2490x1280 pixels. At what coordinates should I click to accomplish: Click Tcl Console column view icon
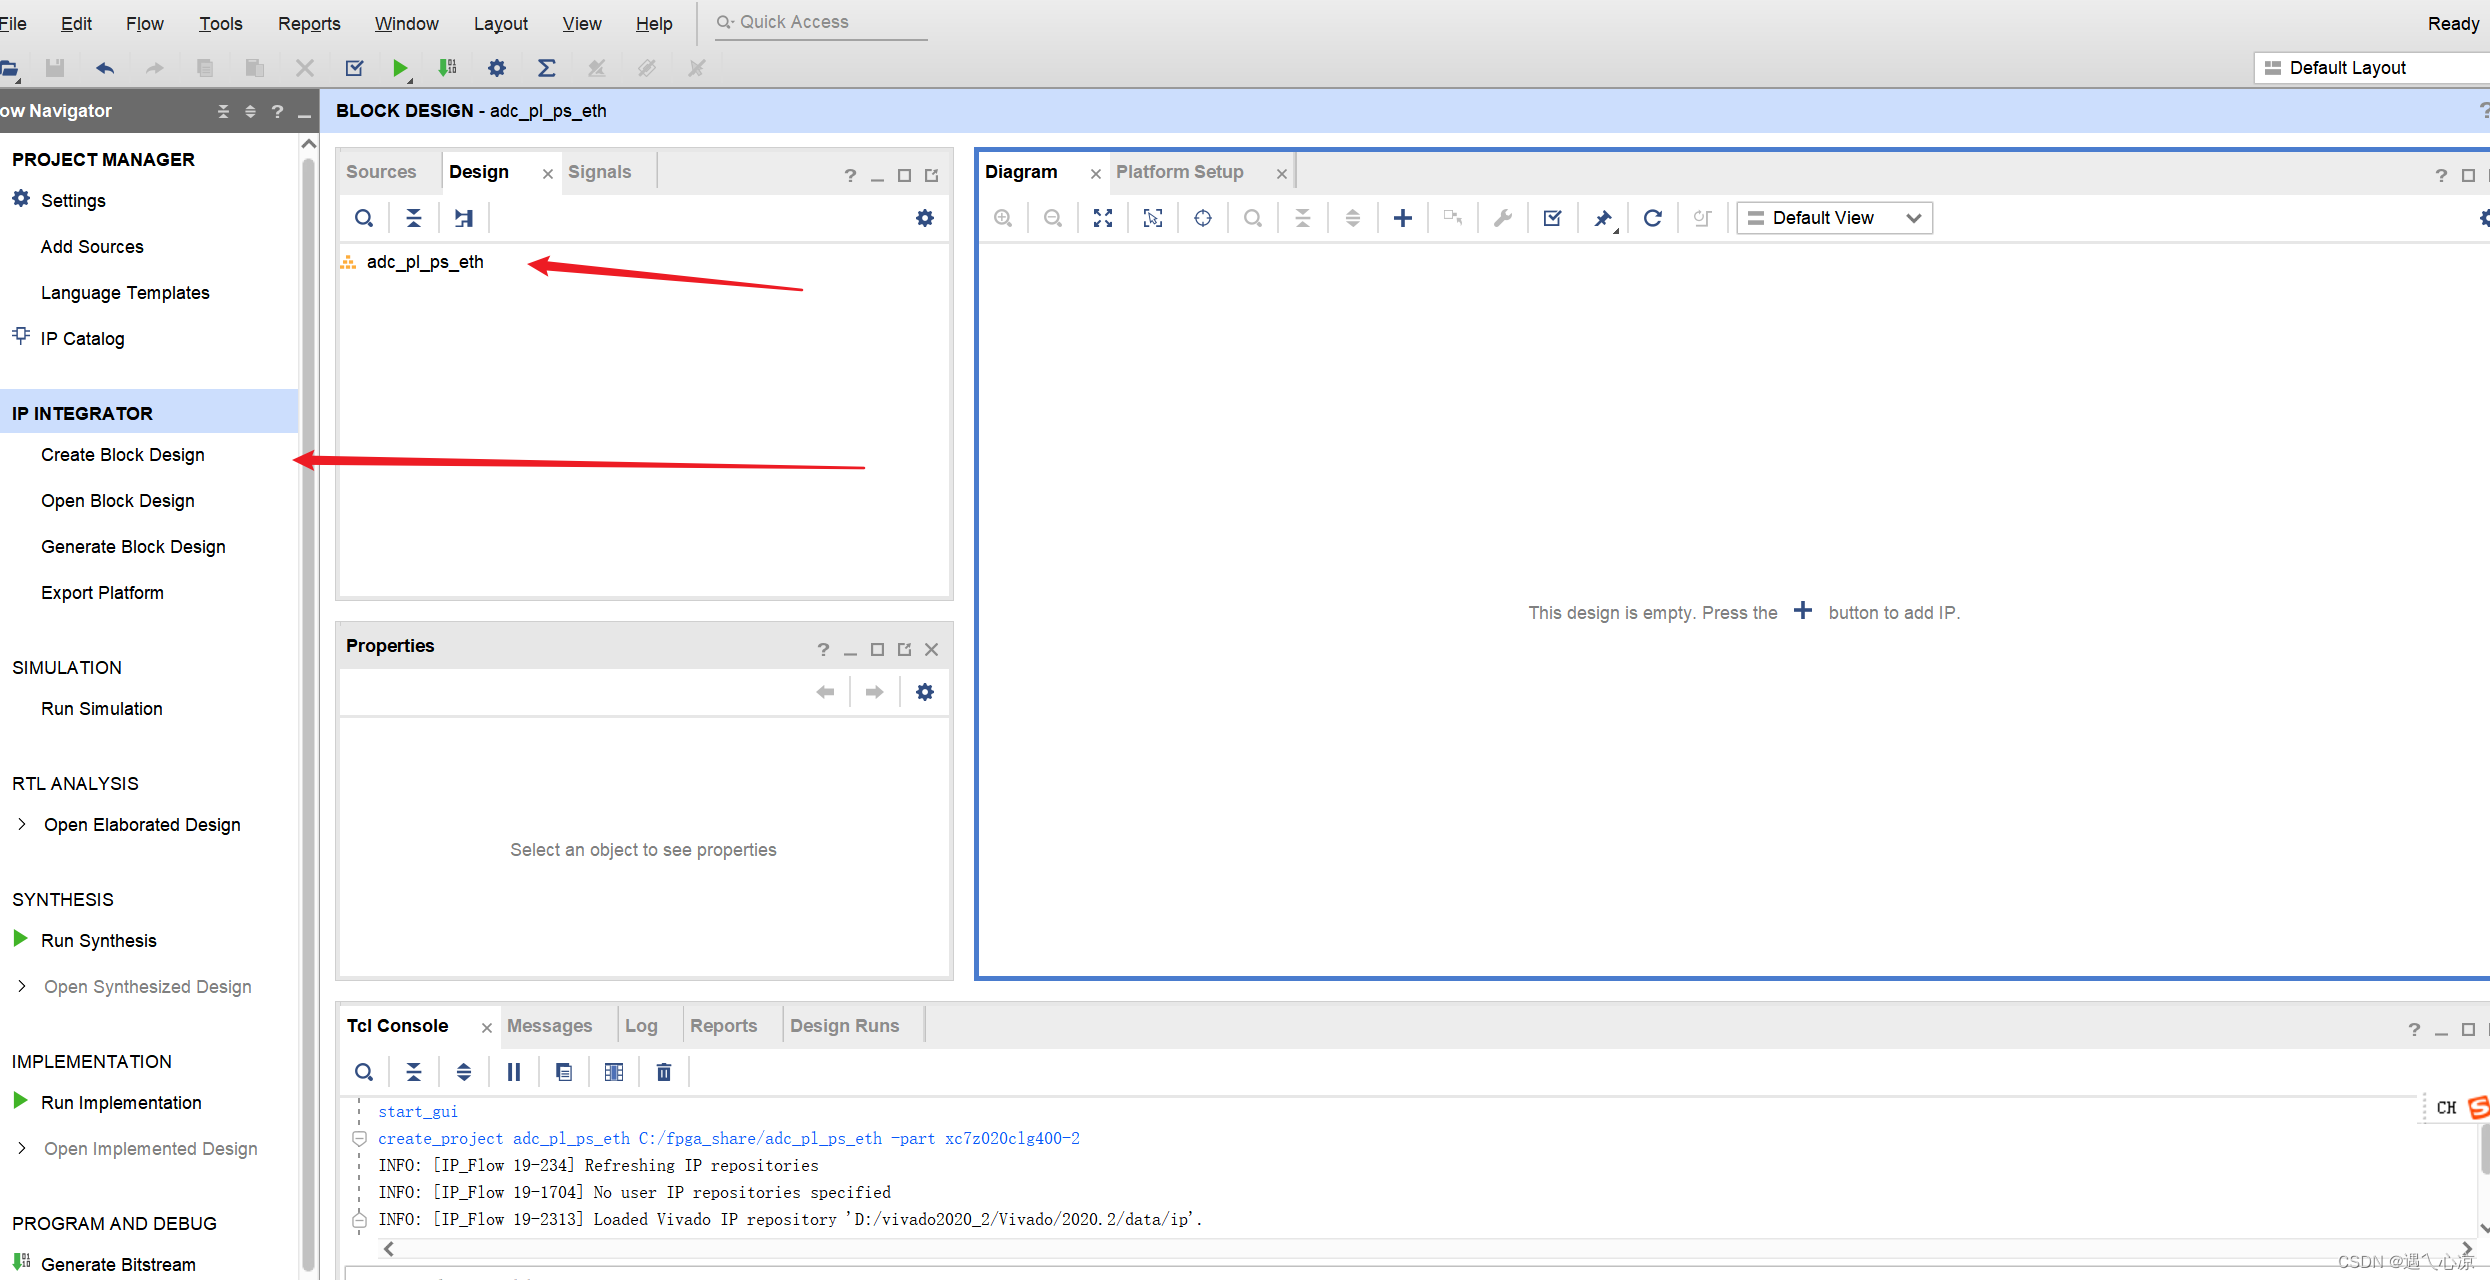point(614,1072)
